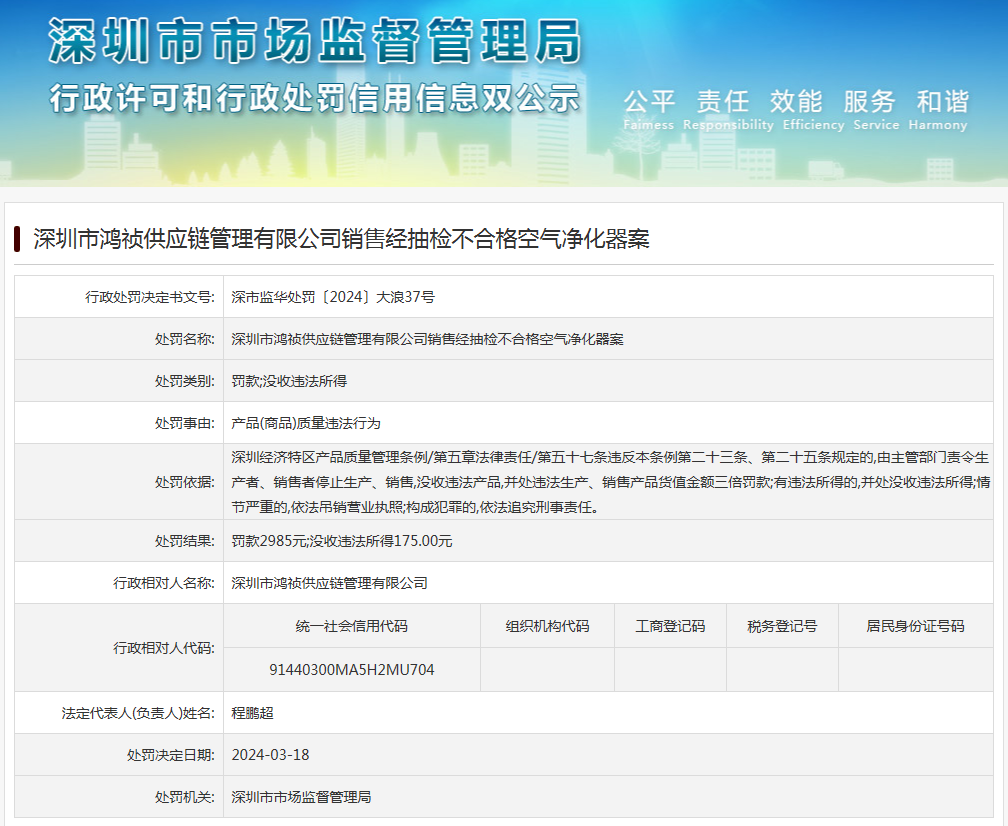Click the 处罚依据 label
This screenshot has height=826, width=1008.
[184, 482]
